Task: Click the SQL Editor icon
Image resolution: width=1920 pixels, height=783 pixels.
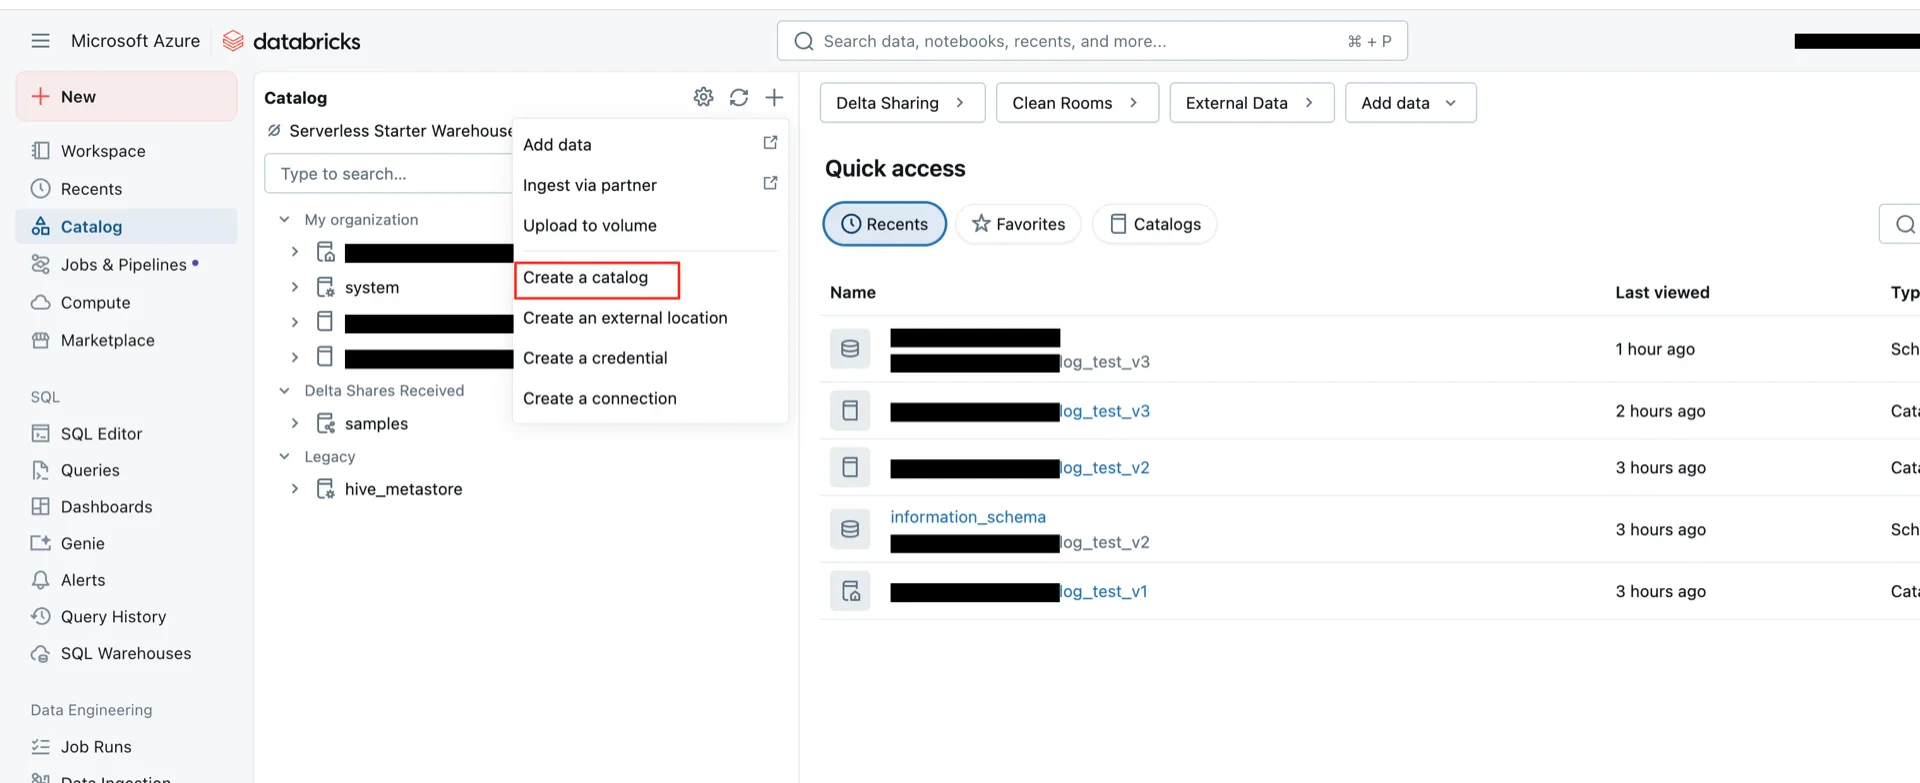Action: click(x=40, y=433)
